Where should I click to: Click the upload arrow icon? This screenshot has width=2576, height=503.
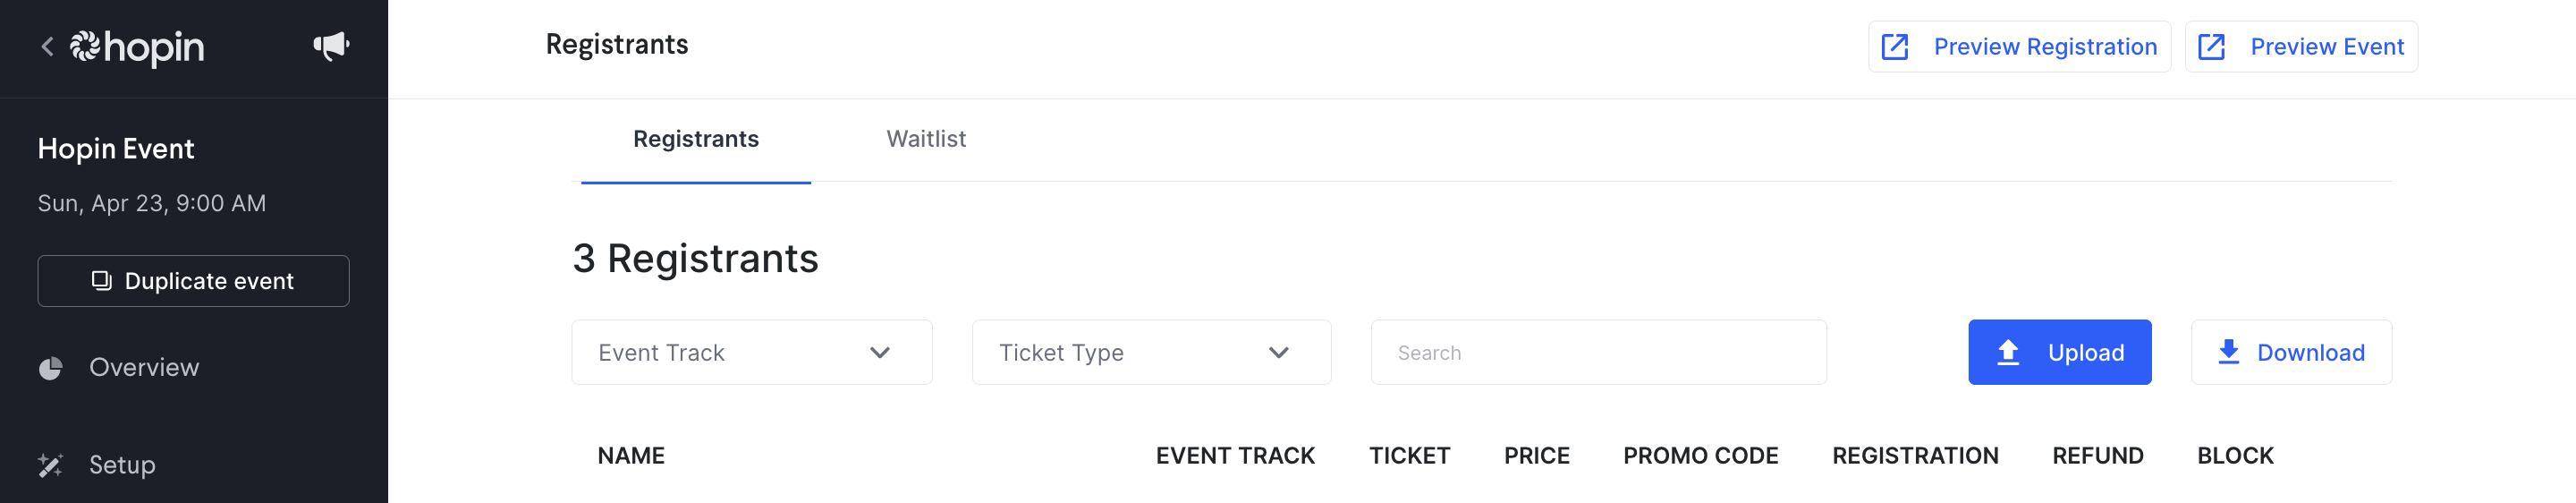click(2008, 352)
